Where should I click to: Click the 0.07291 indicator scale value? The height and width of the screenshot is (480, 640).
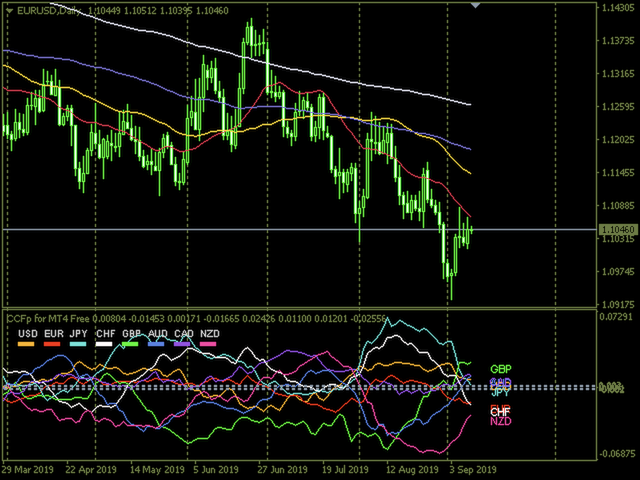click(x=618, y=316)
